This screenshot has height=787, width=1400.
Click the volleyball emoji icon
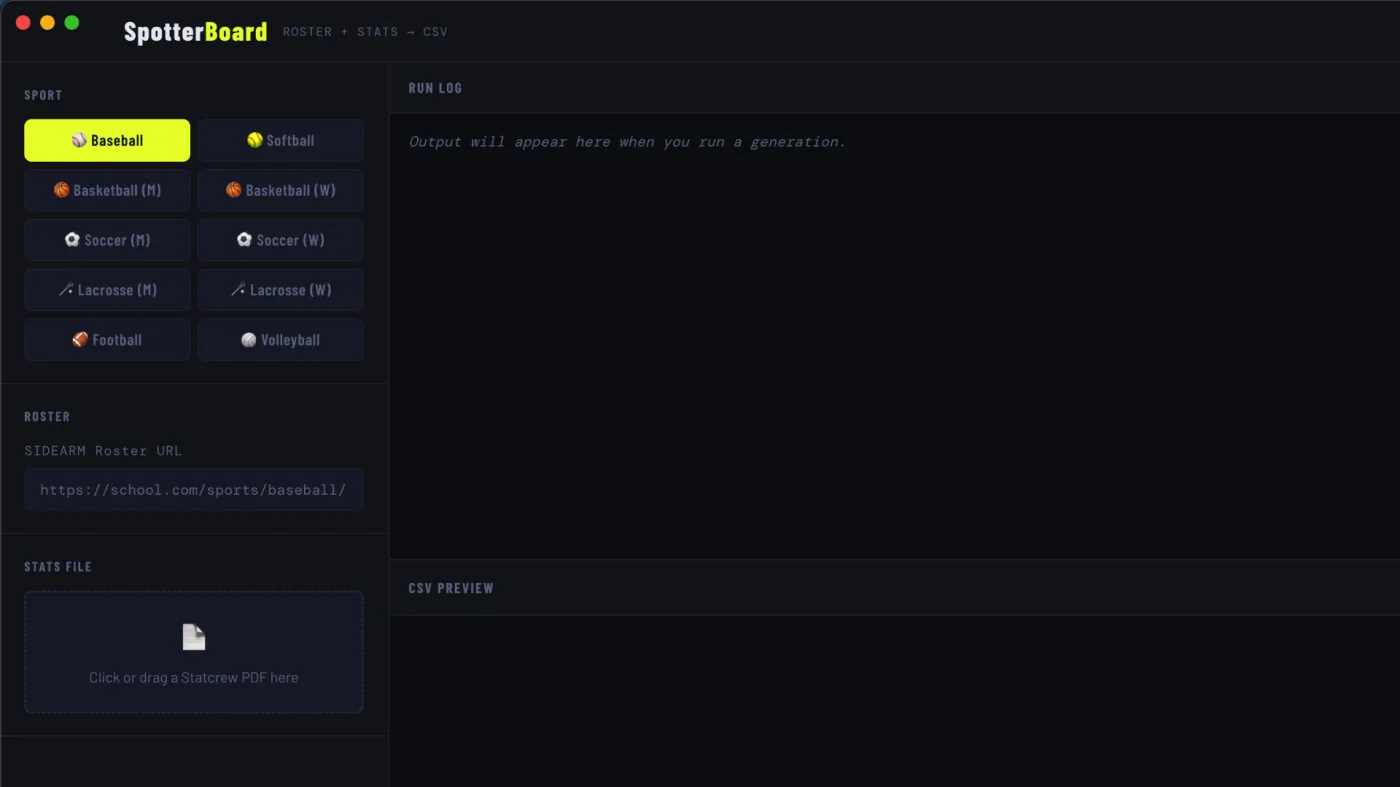(249, 340)
